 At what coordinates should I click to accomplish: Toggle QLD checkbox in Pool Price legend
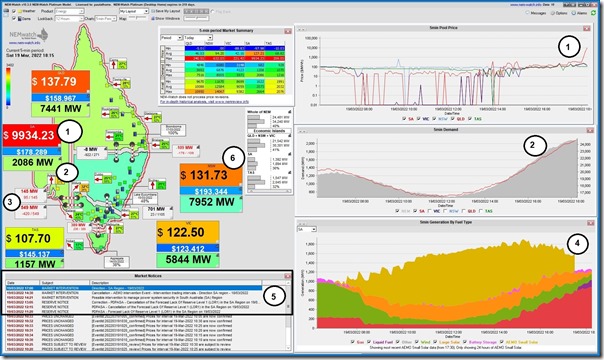pos(452,119)
